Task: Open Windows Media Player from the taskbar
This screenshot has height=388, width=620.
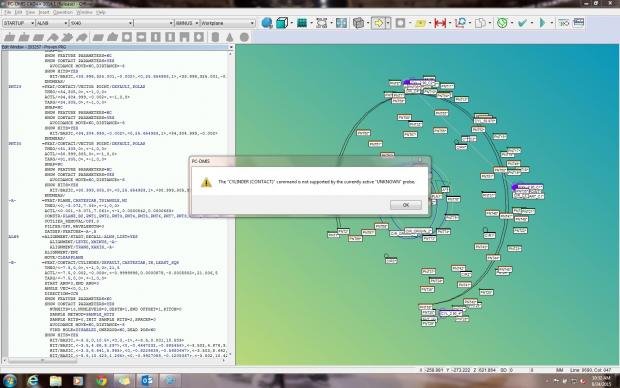Action: click(x=78, y=380)
